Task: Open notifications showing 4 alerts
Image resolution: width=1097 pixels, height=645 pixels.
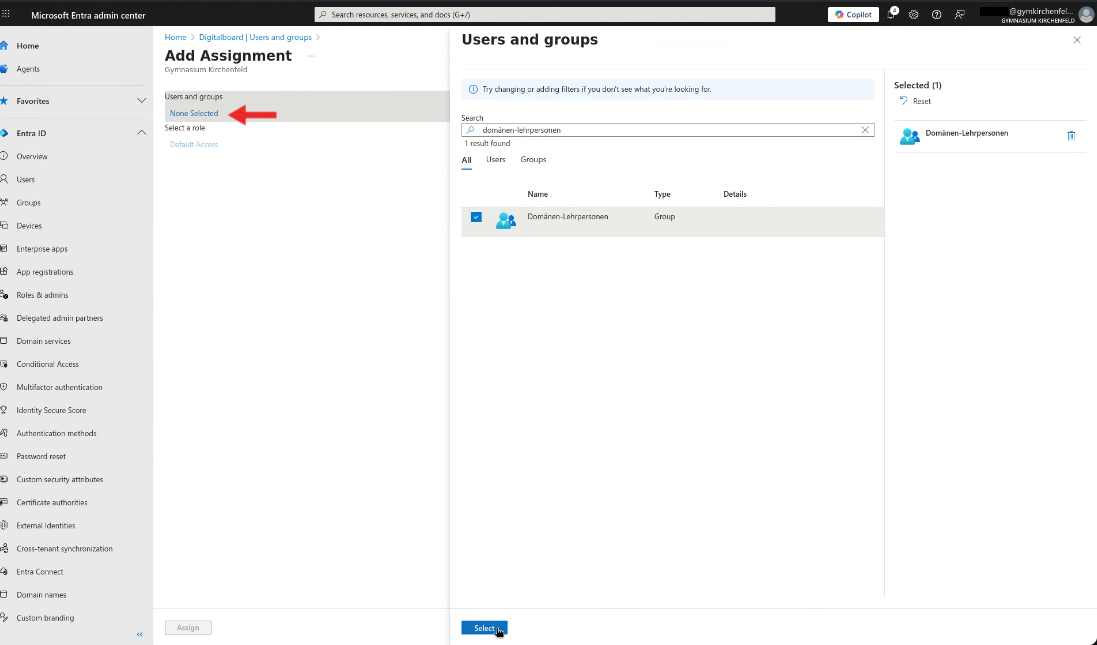Action: pyautogui.click(x=889, y=14)
